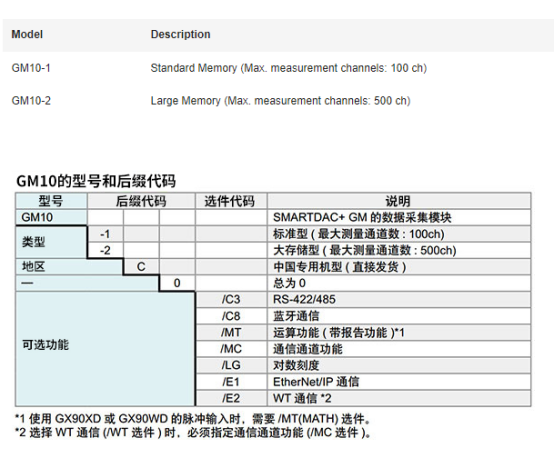The width and height of the screenshot is (554, 459).
Task: Click the 后缀代码 header cell
Action: [x=141, y=201]
